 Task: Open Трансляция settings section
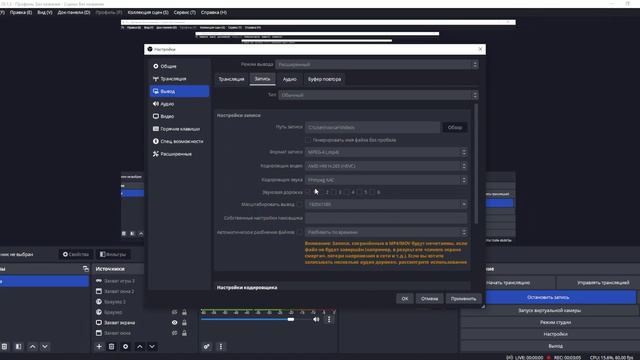(180, 79)
